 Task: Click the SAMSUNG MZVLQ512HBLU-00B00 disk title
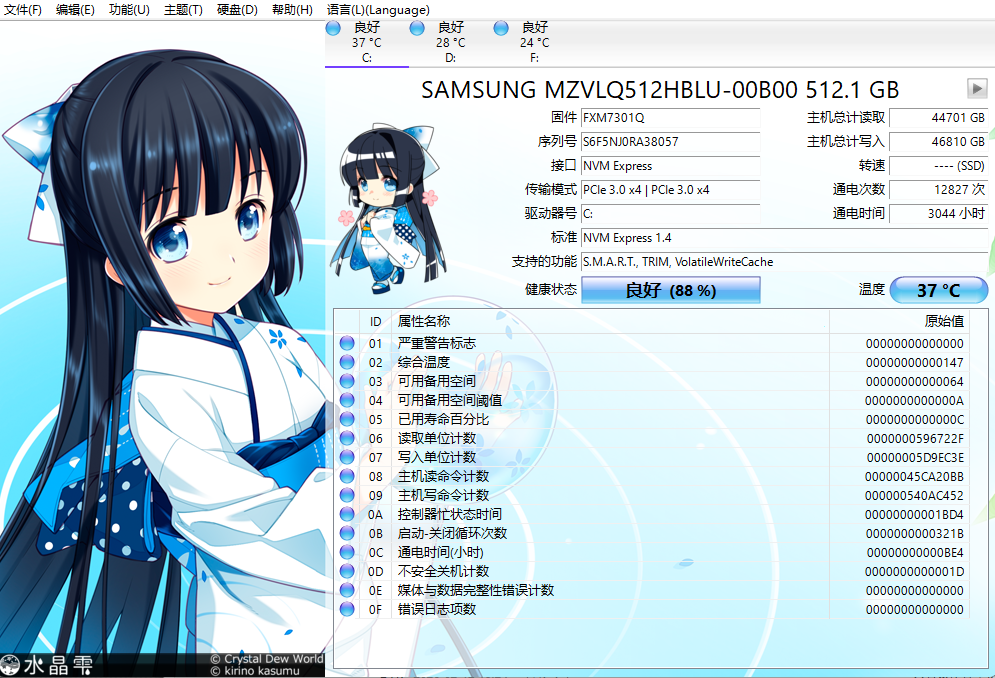click(x=660, y=90)
